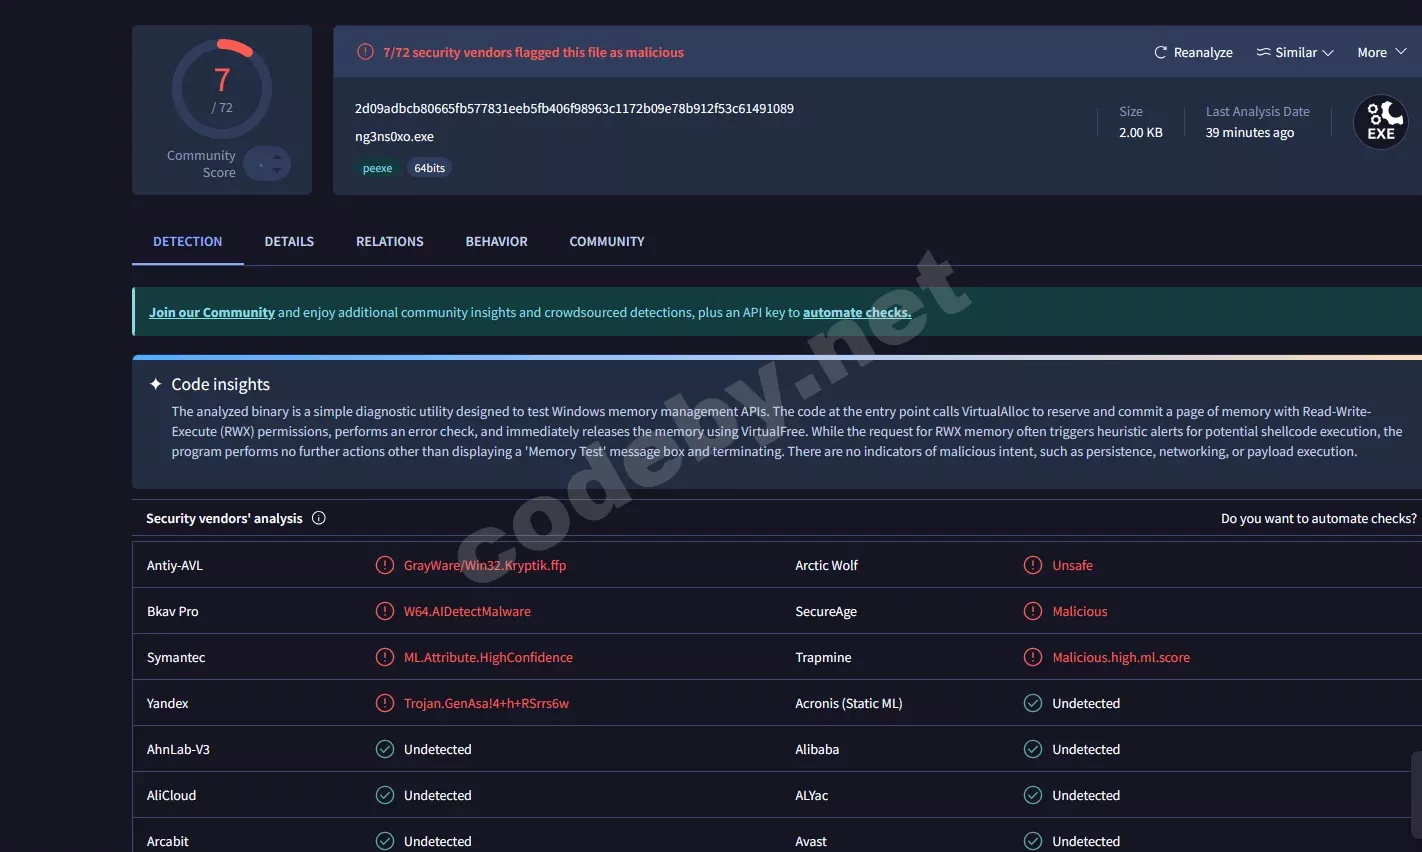The height and width of the screenshot is (852, 1422).
Task: Switch to the DETECTION tab
Action: [x=188, y=242]
